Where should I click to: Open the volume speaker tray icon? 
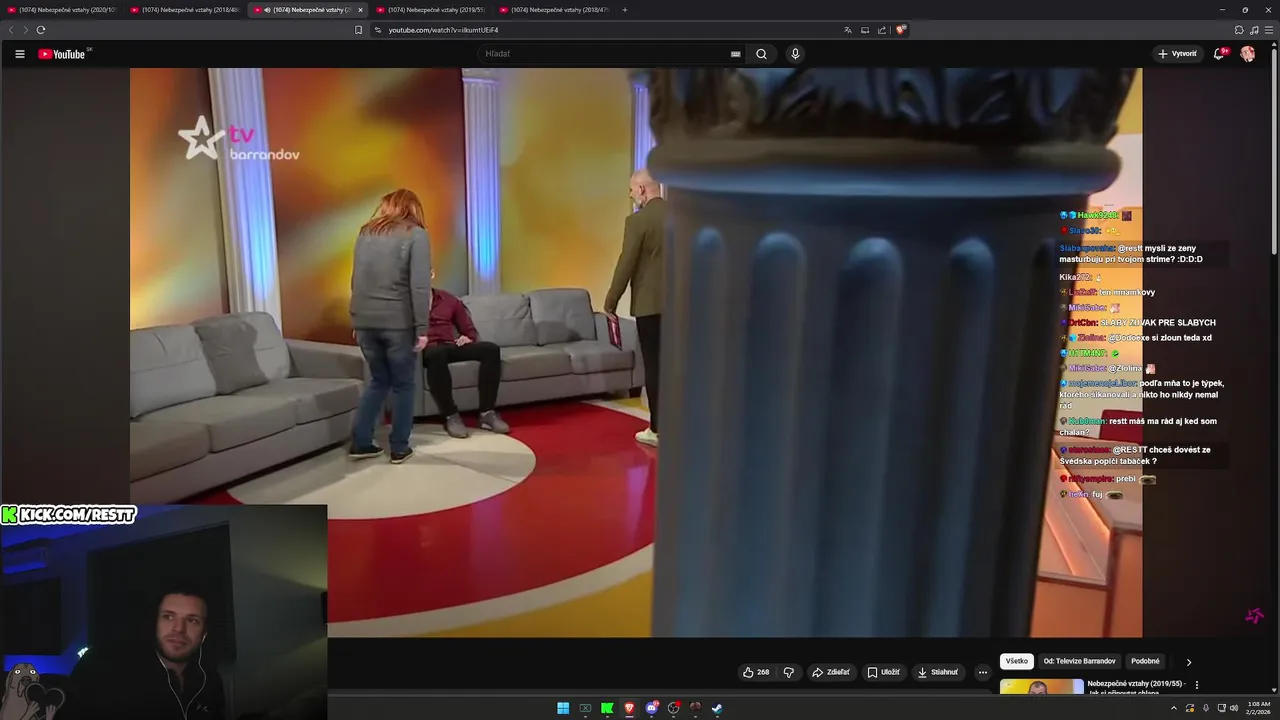coord(1234,708)
